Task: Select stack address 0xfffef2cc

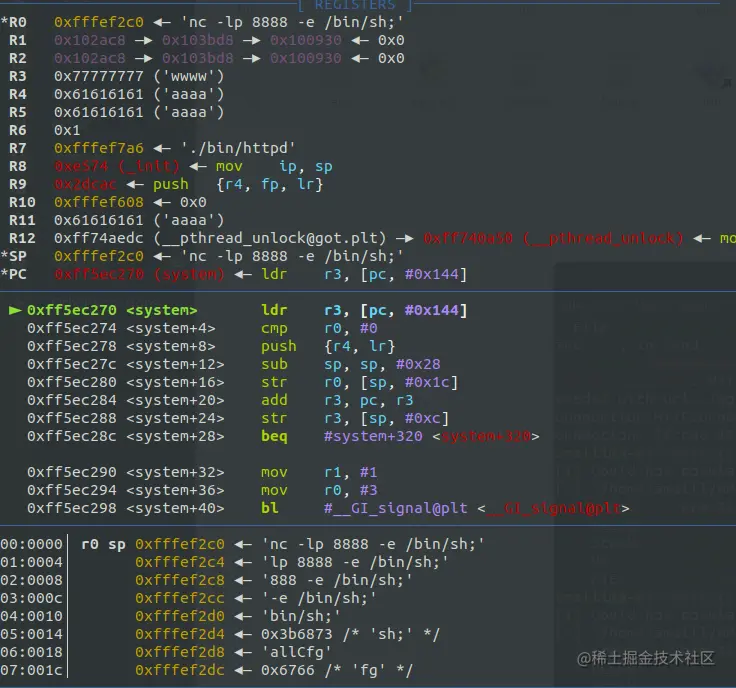Action: click(180, 598)
